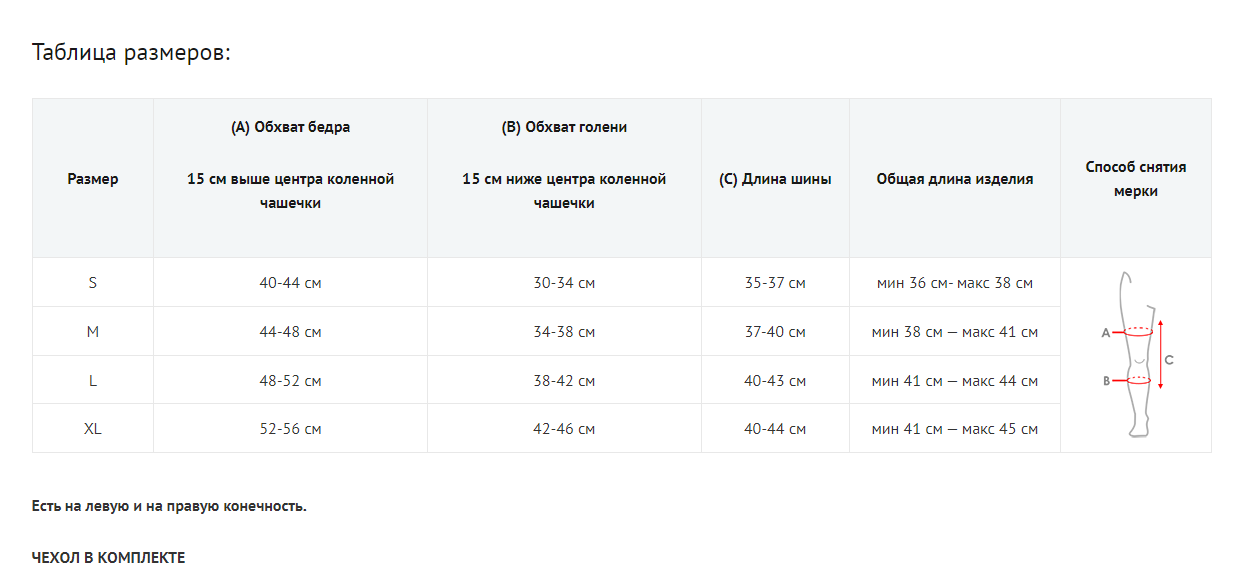1252x586 pixels.
Task: Click the "(B) Обхват голени" header text
Action: pos(564,127)
